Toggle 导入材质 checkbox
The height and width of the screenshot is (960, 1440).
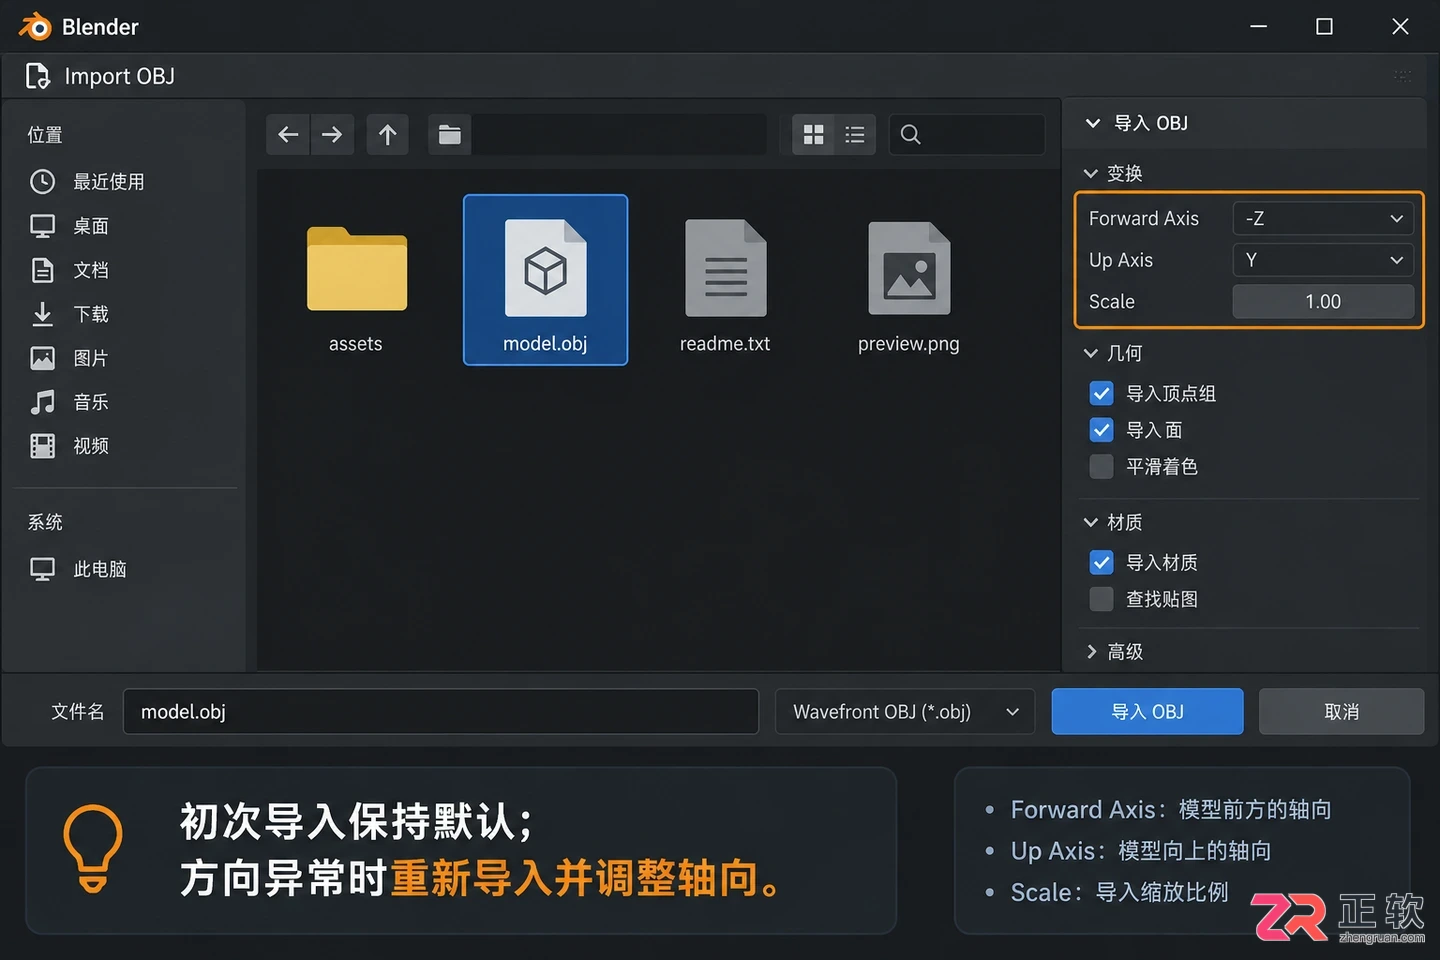[1101, 562]
